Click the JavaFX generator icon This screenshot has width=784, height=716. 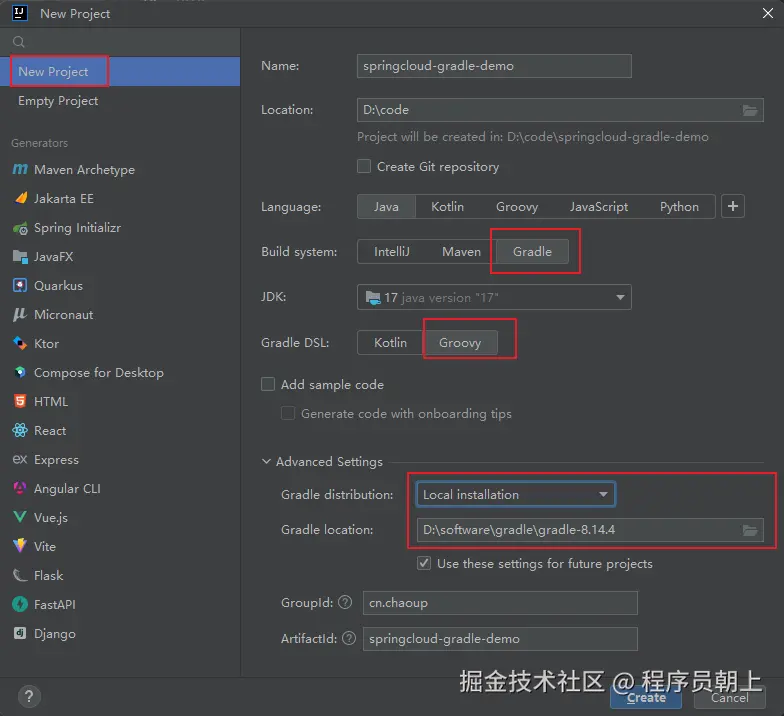20,256
